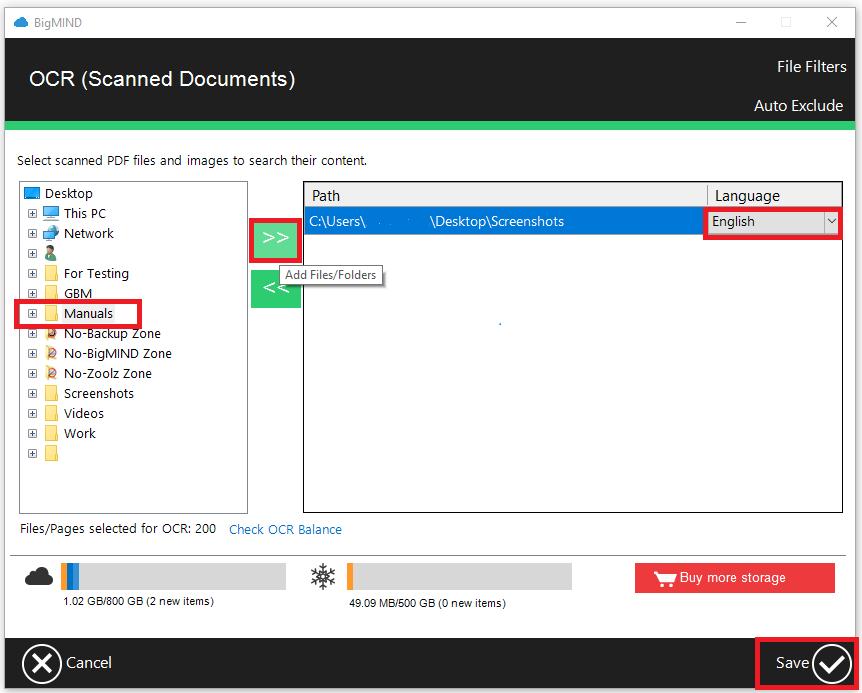Image resolution: width=862 pixels, height=693 pixels.
Task: Click the cloud storage usage bar
Action: click(x=174, y=576)
